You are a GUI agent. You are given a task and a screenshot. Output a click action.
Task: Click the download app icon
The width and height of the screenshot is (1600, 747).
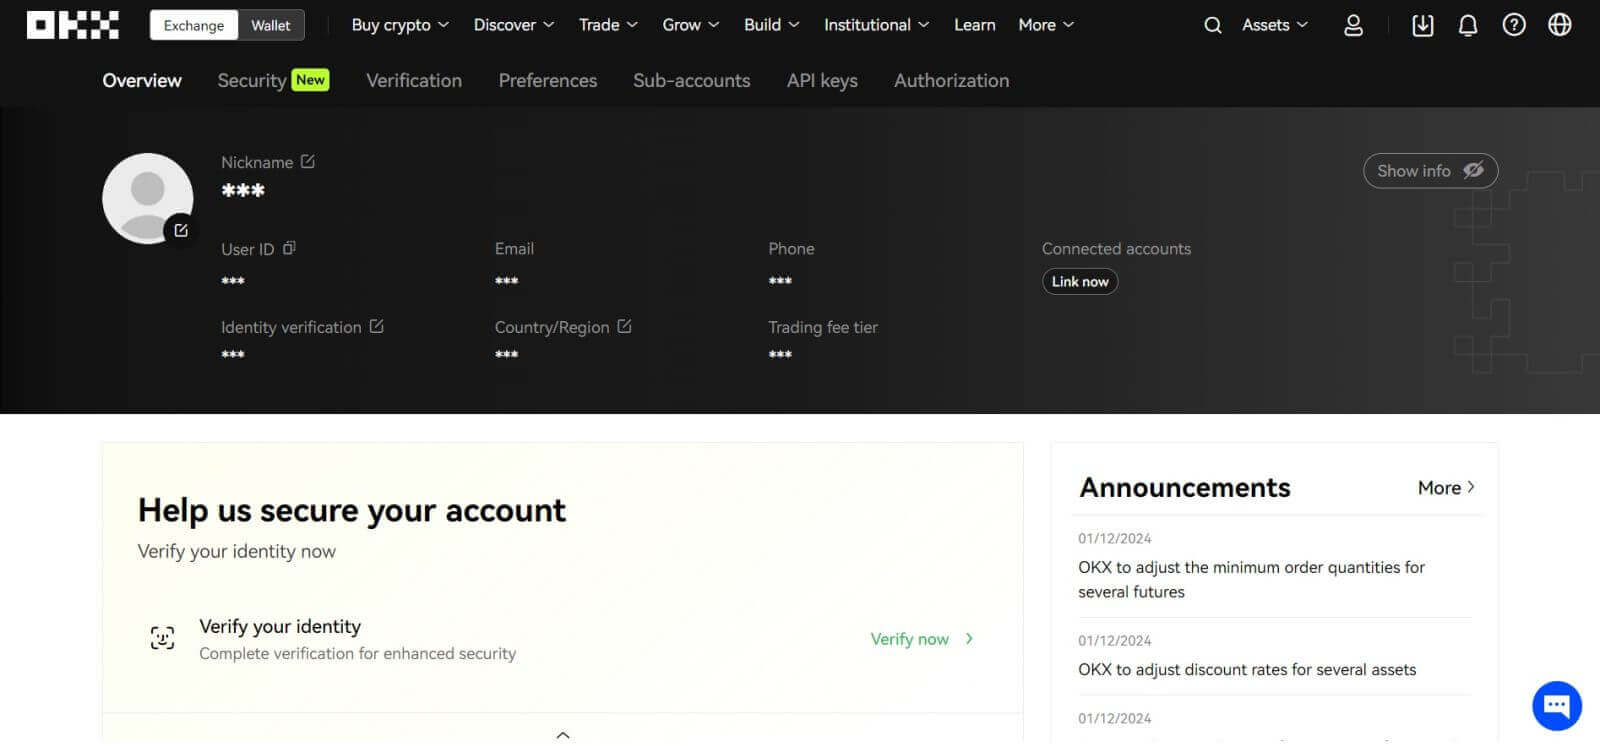[x=1422, y=25]
